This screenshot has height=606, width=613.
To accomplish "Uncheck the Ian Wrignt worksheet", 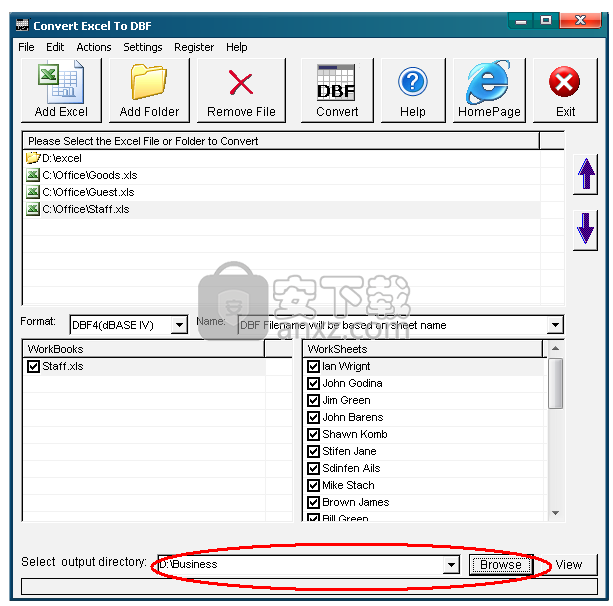I will tap(313, 366).
